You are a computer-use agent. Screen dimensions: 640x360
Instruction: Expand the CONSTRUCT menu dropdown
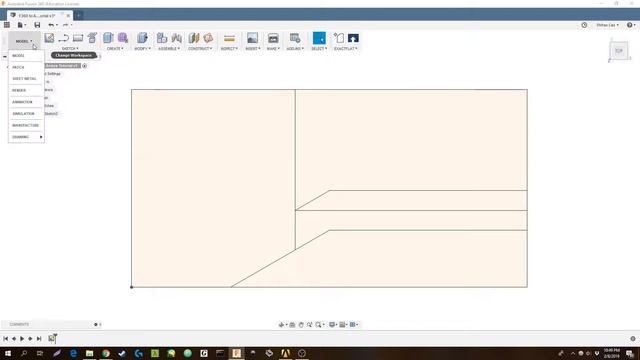tap(200, 49)
